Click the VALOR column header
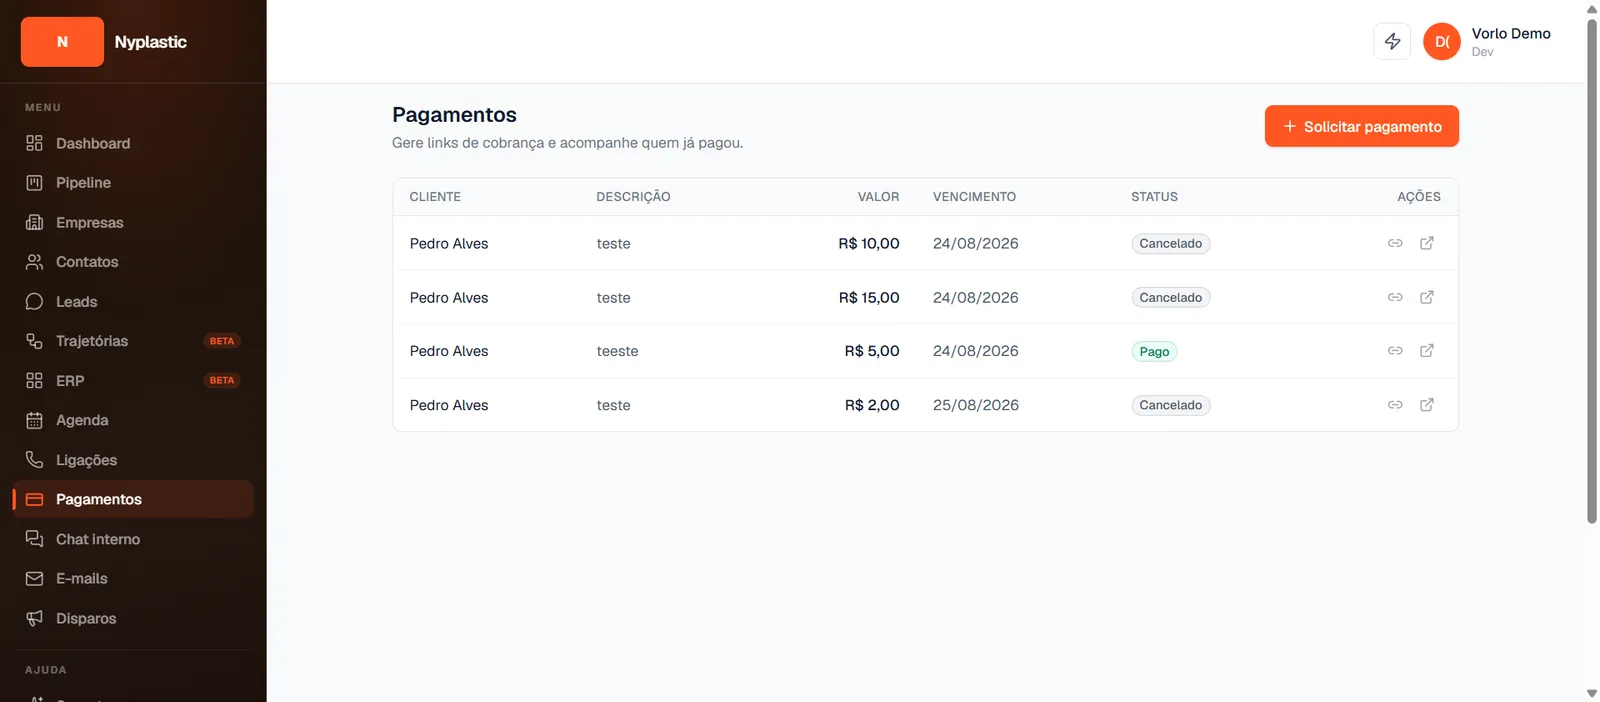The width and height of the screenshot is (1600, 702). click(878, 197)
